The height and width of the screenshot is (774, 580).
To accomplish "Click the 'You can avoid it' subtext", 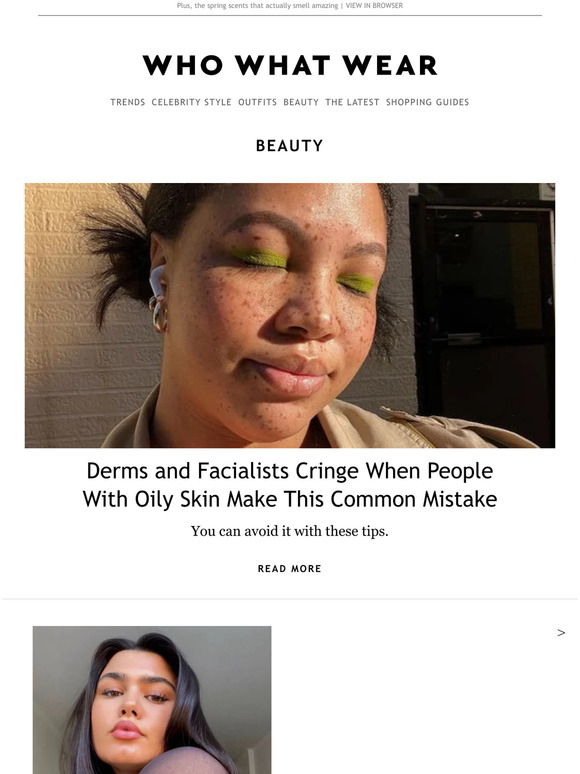I will coord(290,531).
